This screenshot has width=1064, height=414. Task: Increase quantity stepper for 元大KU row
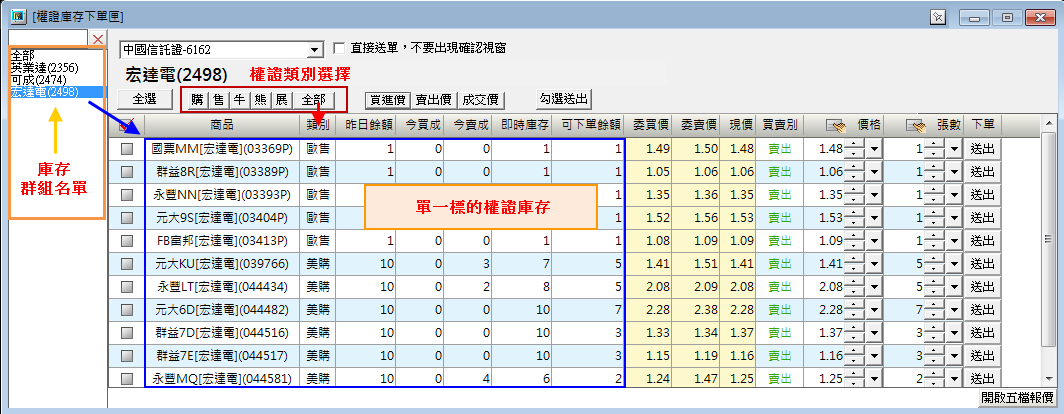point(933,259)
